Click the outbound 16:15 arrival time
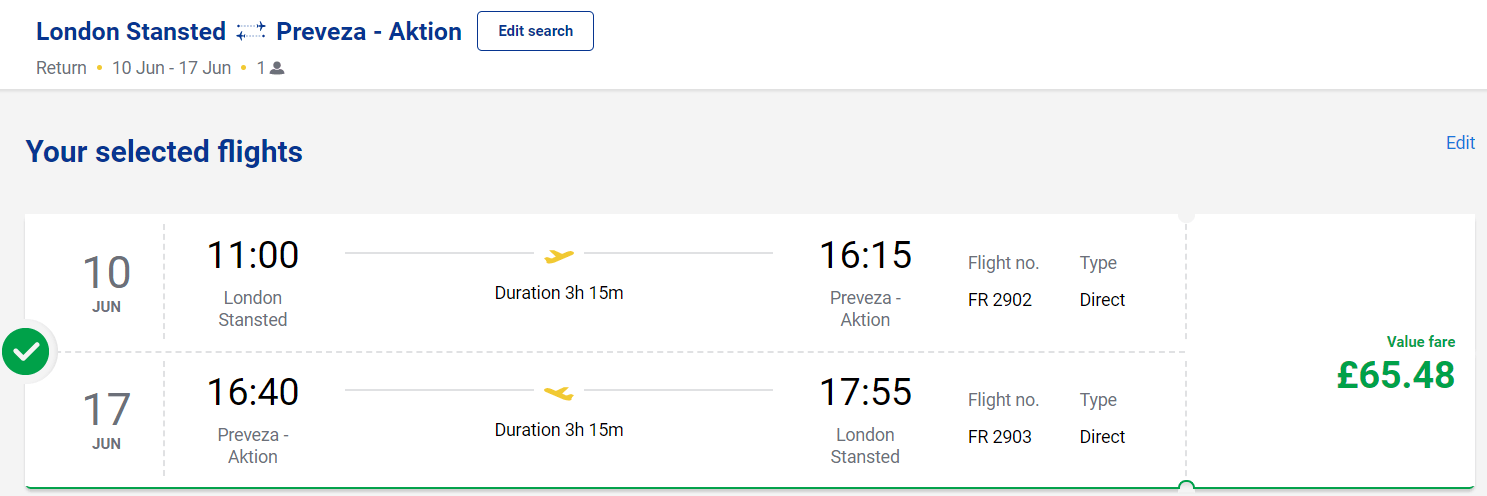The image size is (1487, 496). click(x=865, y=255)
